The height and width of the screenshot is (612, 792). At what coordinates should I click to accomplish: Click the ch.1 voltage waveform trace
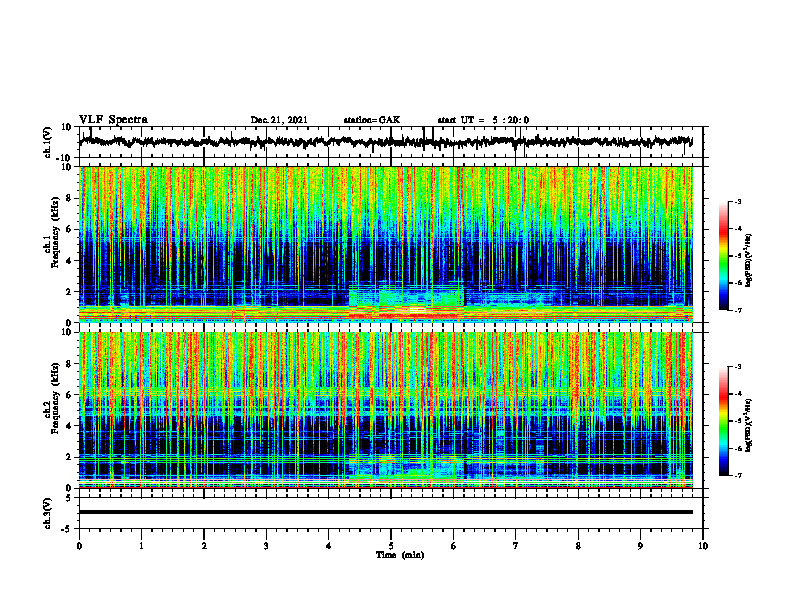click(386, 141)
